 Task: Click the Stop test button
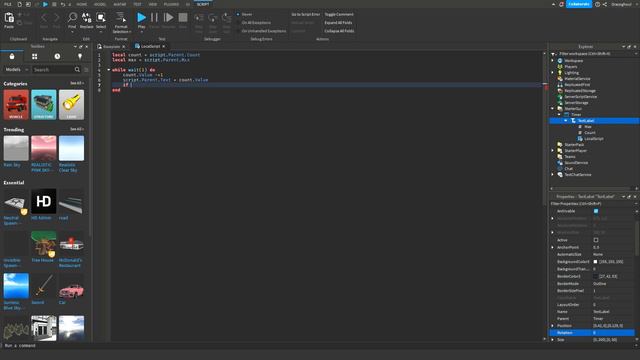pyautogui.click(x=183, y=18)
